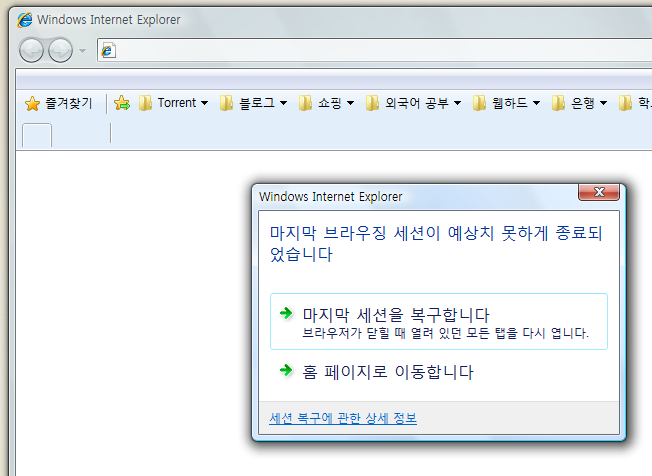This screenshot has height=476, width=652.
Task: Open the 쇼핑 favorites folder
Action: [x=326, y=103]
